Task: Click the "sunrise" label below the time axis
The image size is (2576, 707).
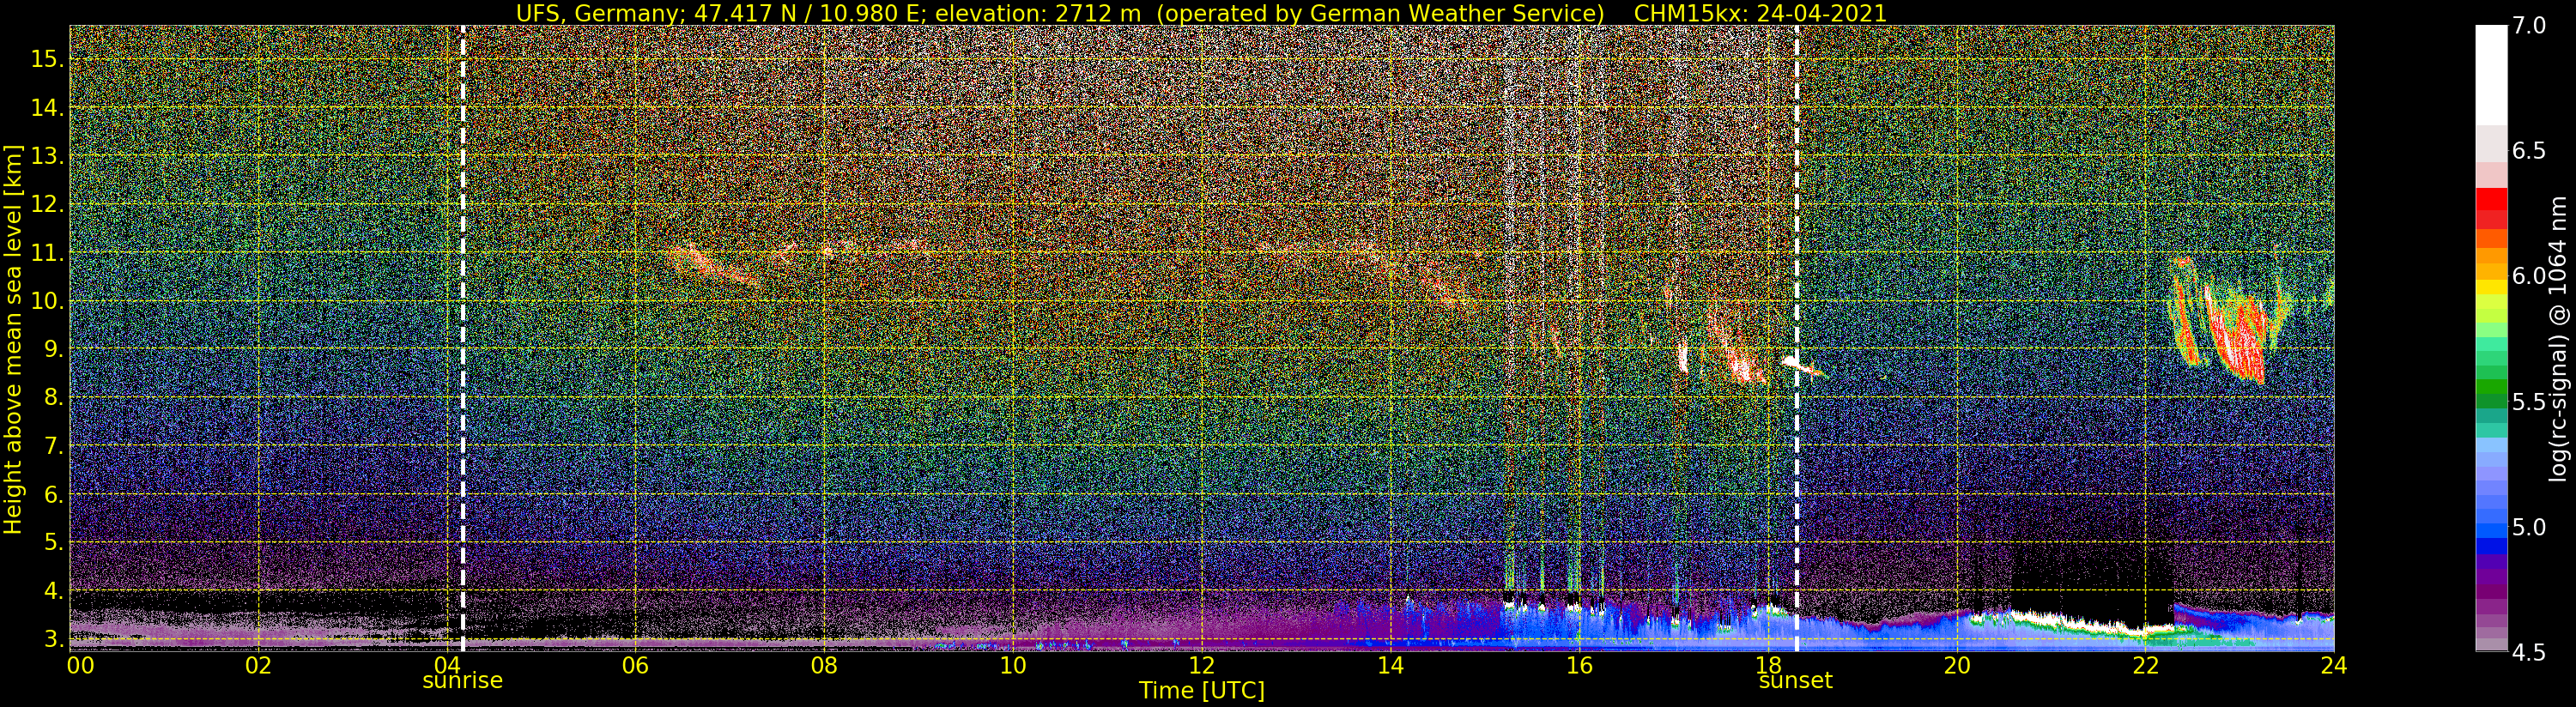Action: (x=462, y=681)
